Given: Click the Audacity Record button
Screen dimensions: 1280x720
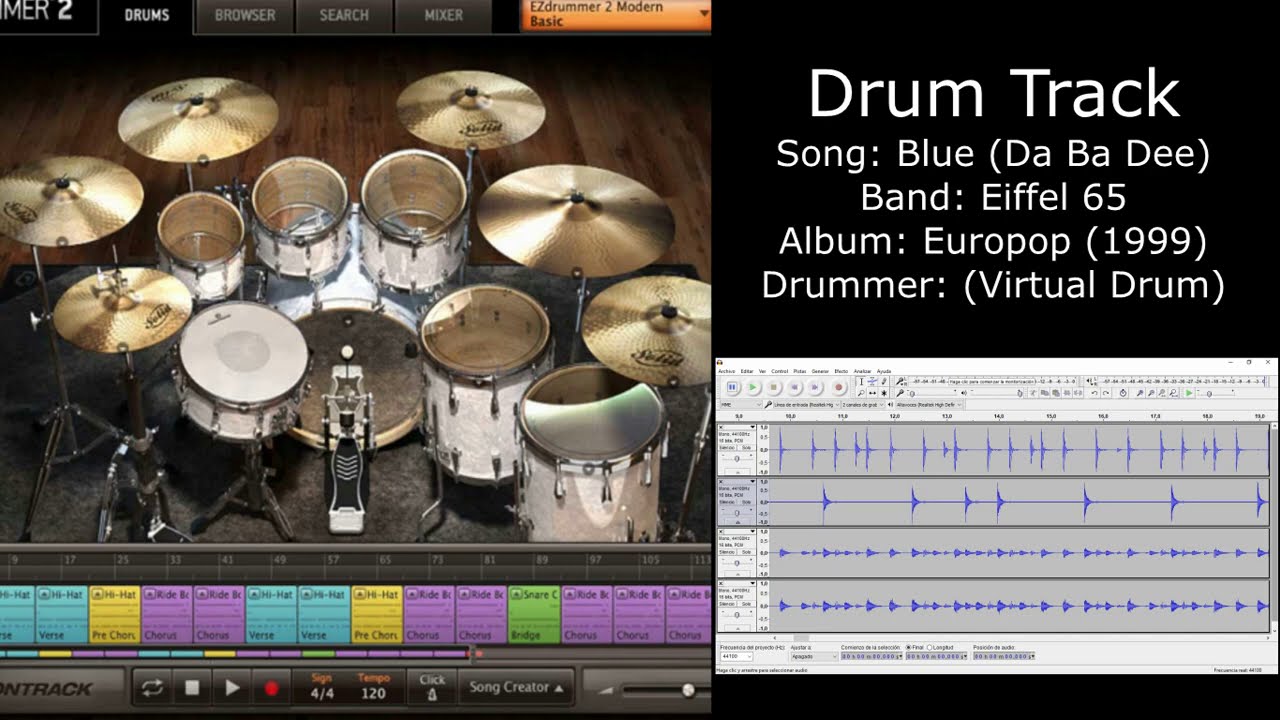Looking at the screenshot, I should [838, 387].
